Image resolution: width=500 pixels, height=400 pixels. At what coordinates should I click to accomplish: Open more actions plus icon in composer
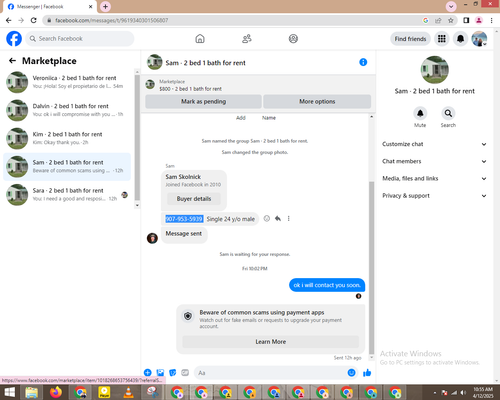click(148, 373)
